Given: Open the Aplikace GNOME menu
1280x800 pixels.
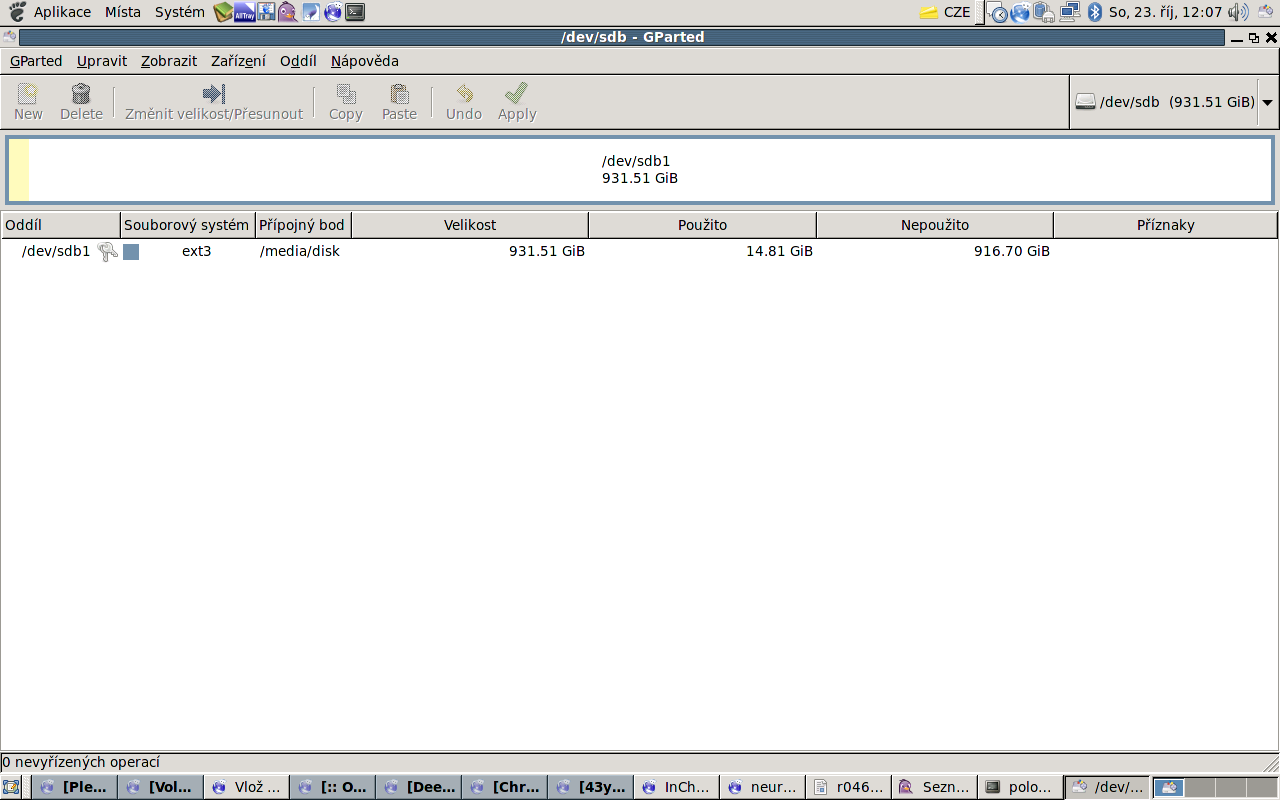Looking at the screenshot, I should (62, 12).
